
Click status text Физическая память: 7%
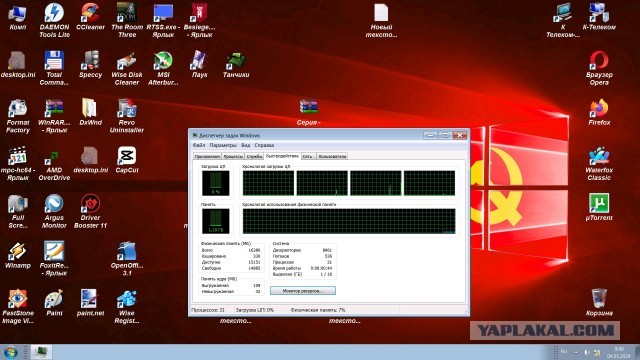[x=318, y=310]
